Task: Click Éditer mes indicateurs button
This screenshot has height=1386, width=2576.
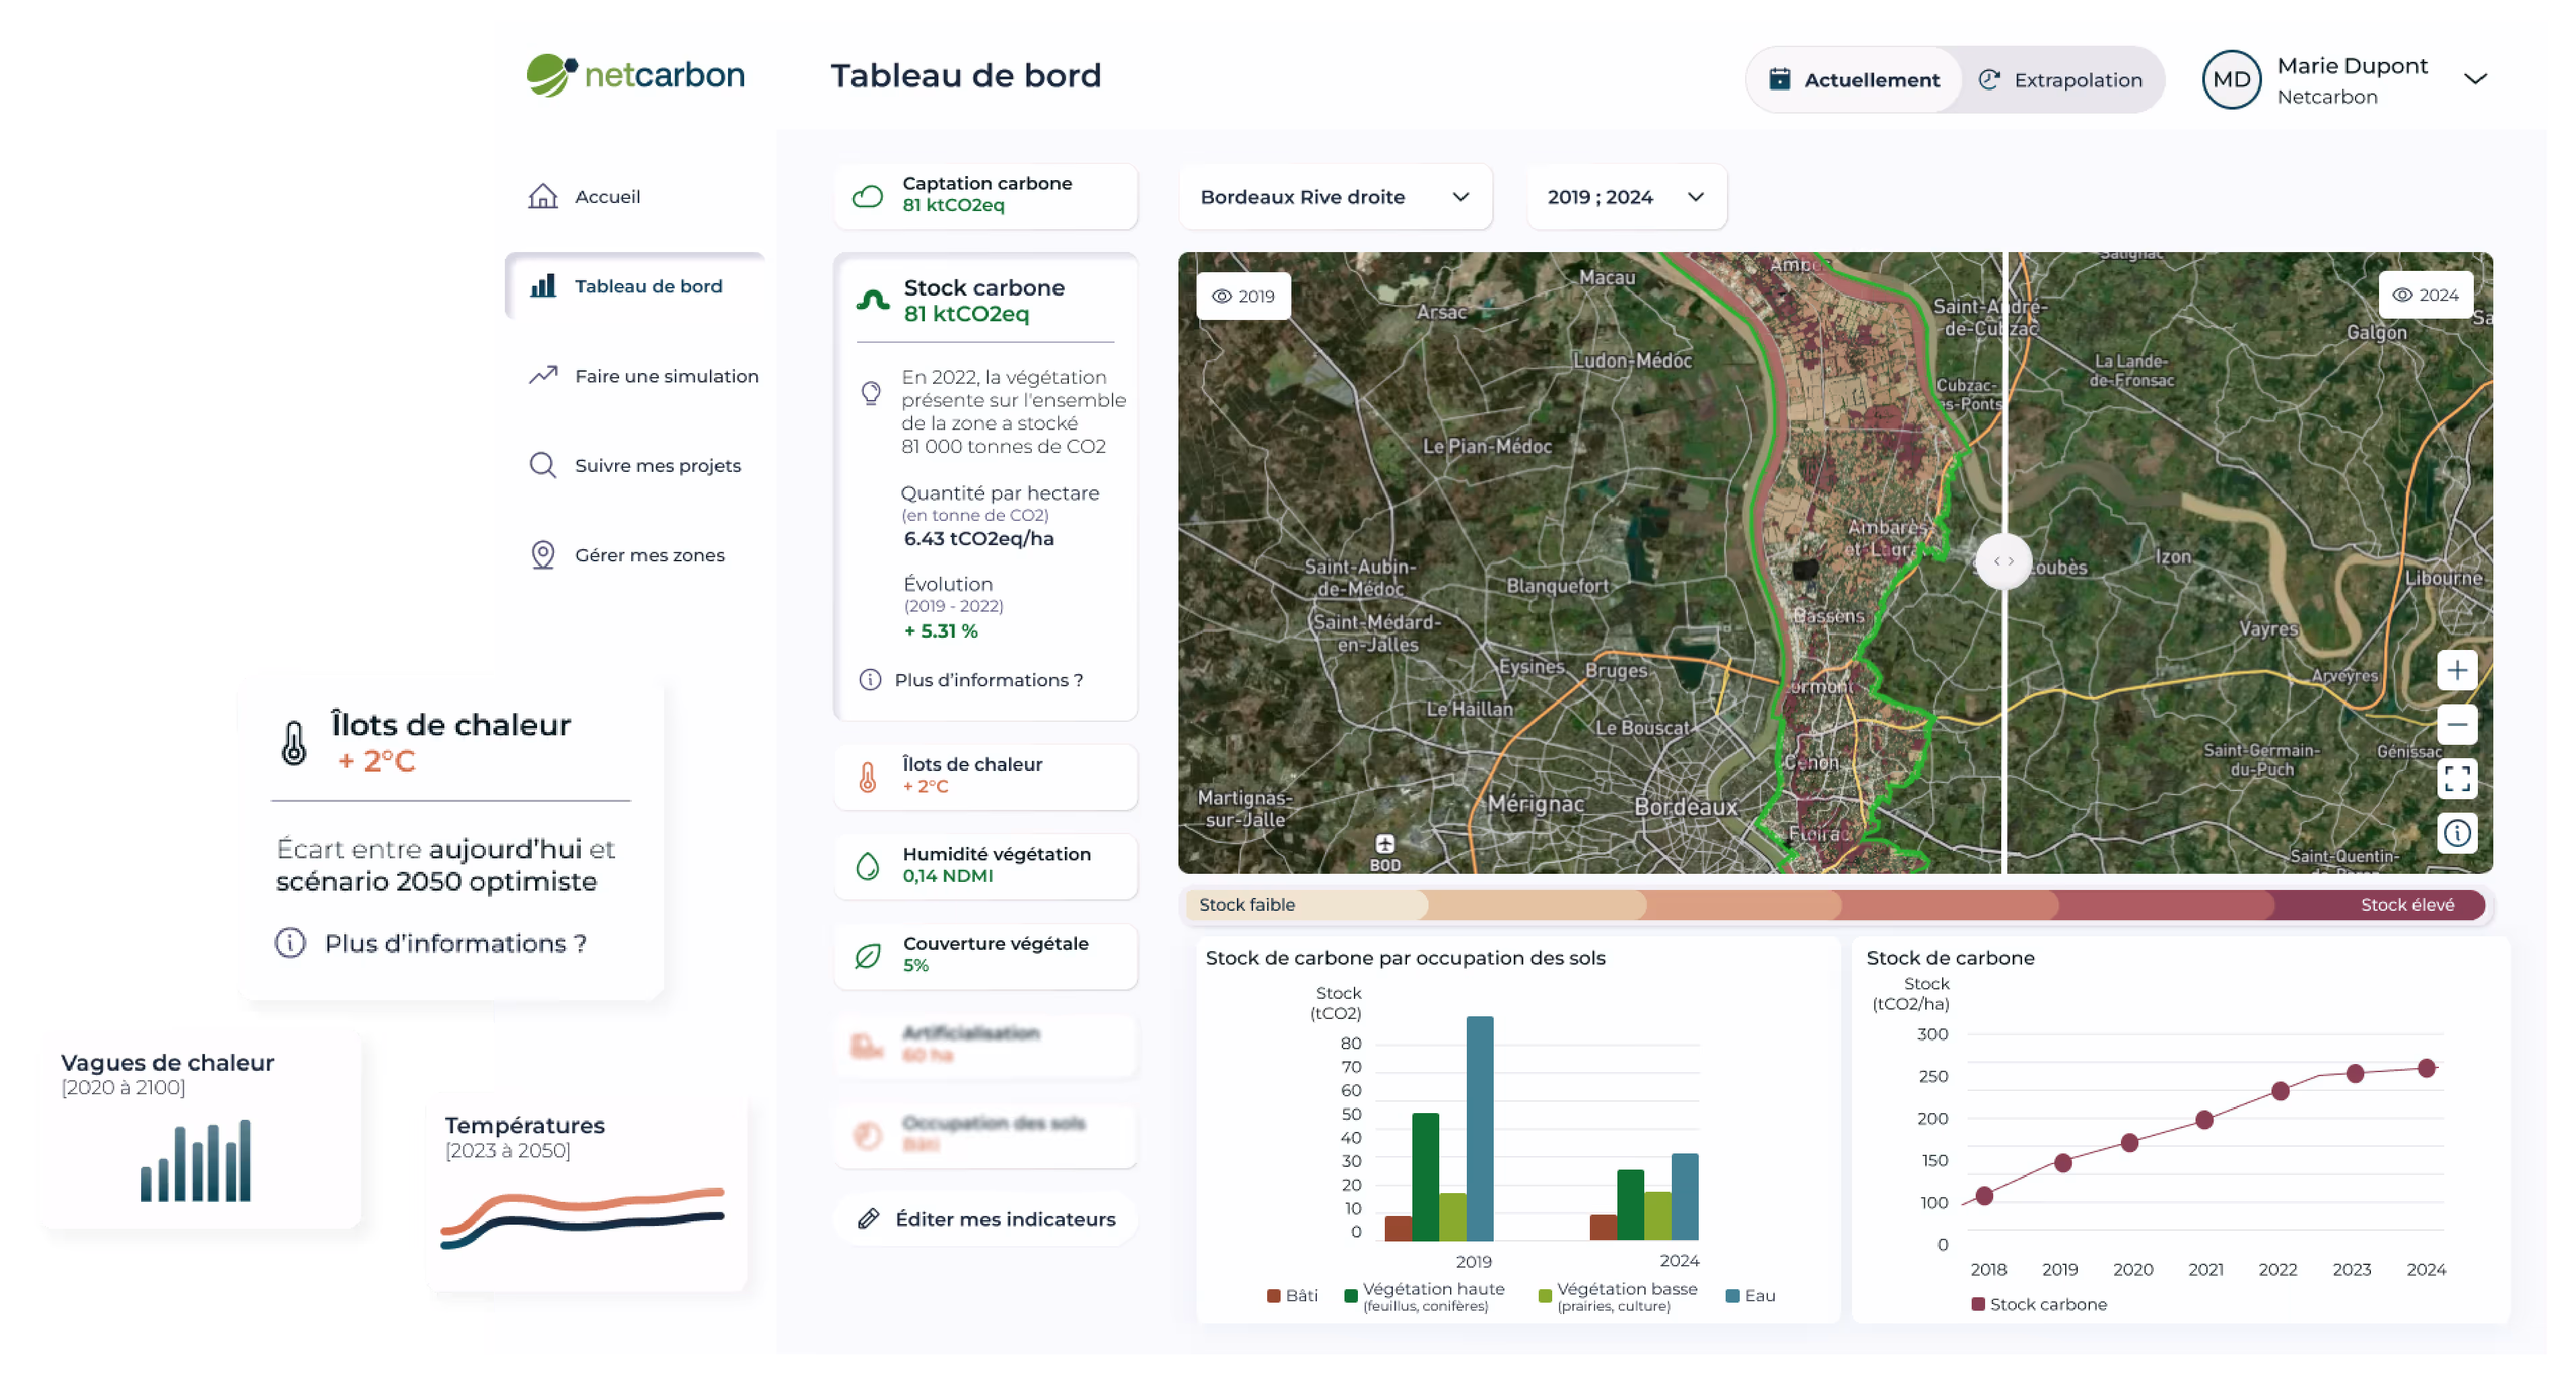Action: (986, 1219)
